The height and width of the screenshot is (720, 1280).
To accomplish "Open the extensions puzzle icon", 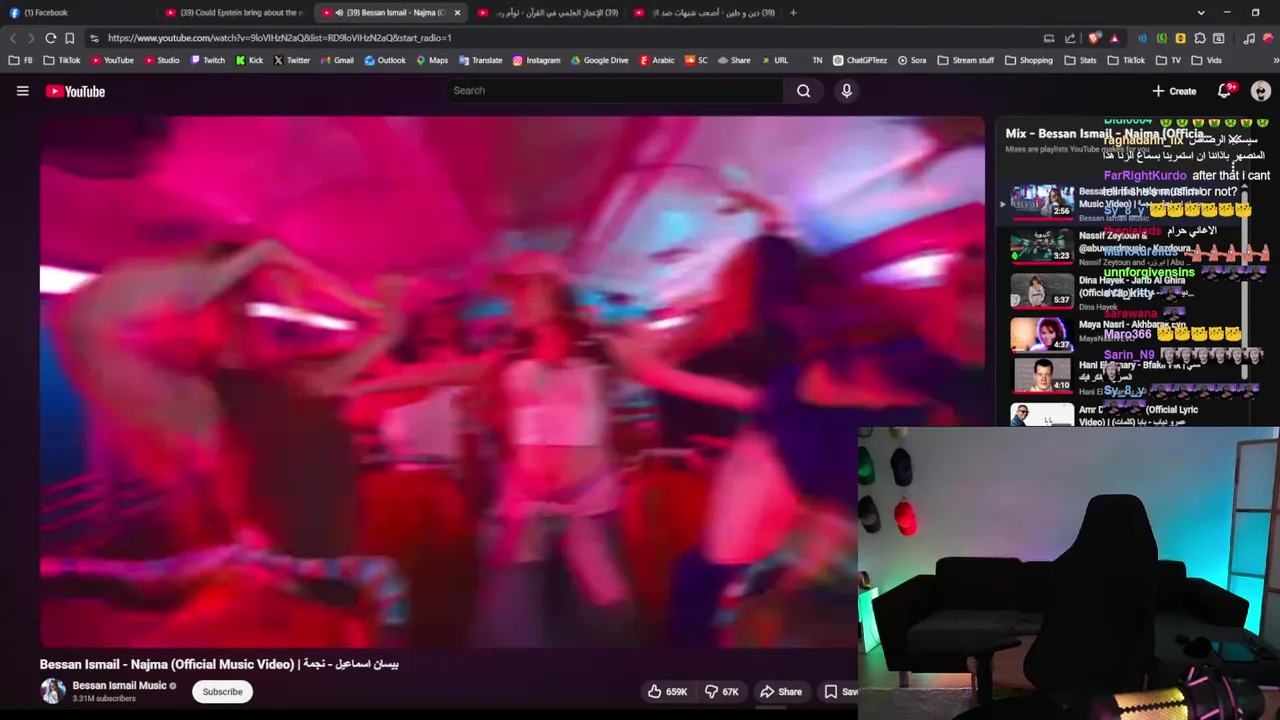I will [1200, 38].
